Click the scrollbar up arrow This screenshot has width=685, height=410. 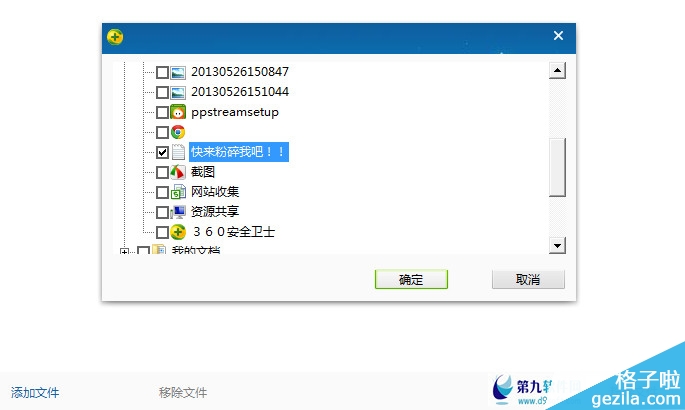coord(557,70)
